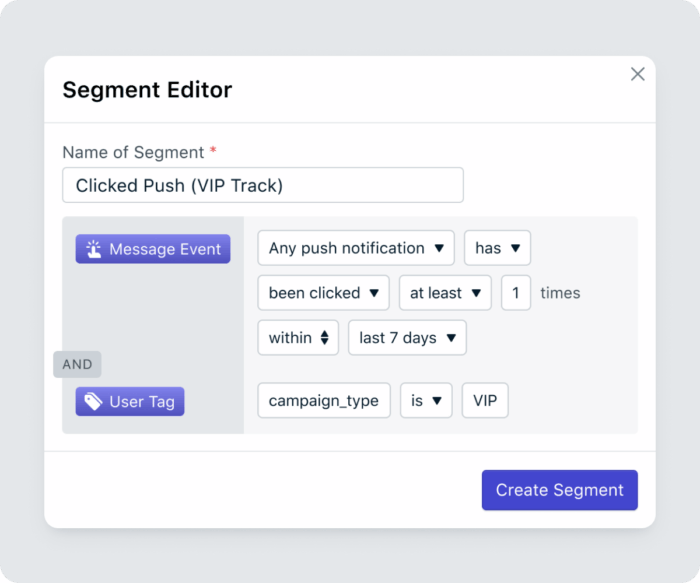Click the times count field showing 1

point(516,293)
